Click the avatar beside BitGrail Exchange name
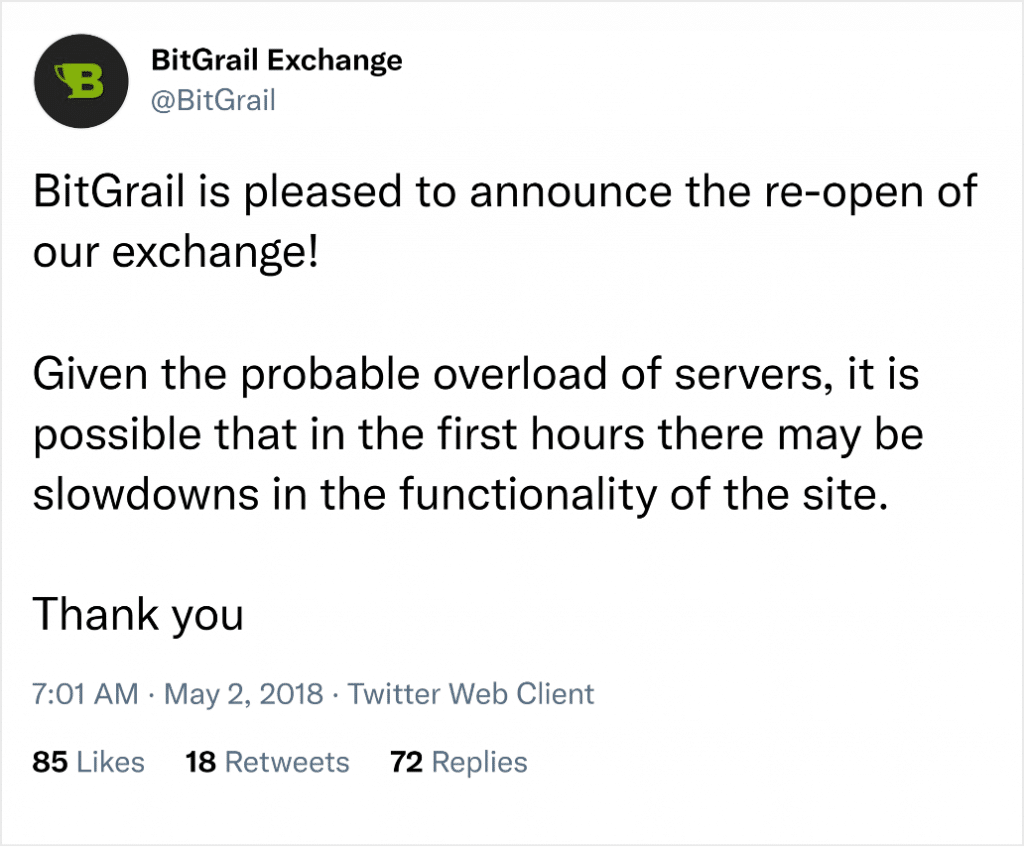 (x=81, y=81)
